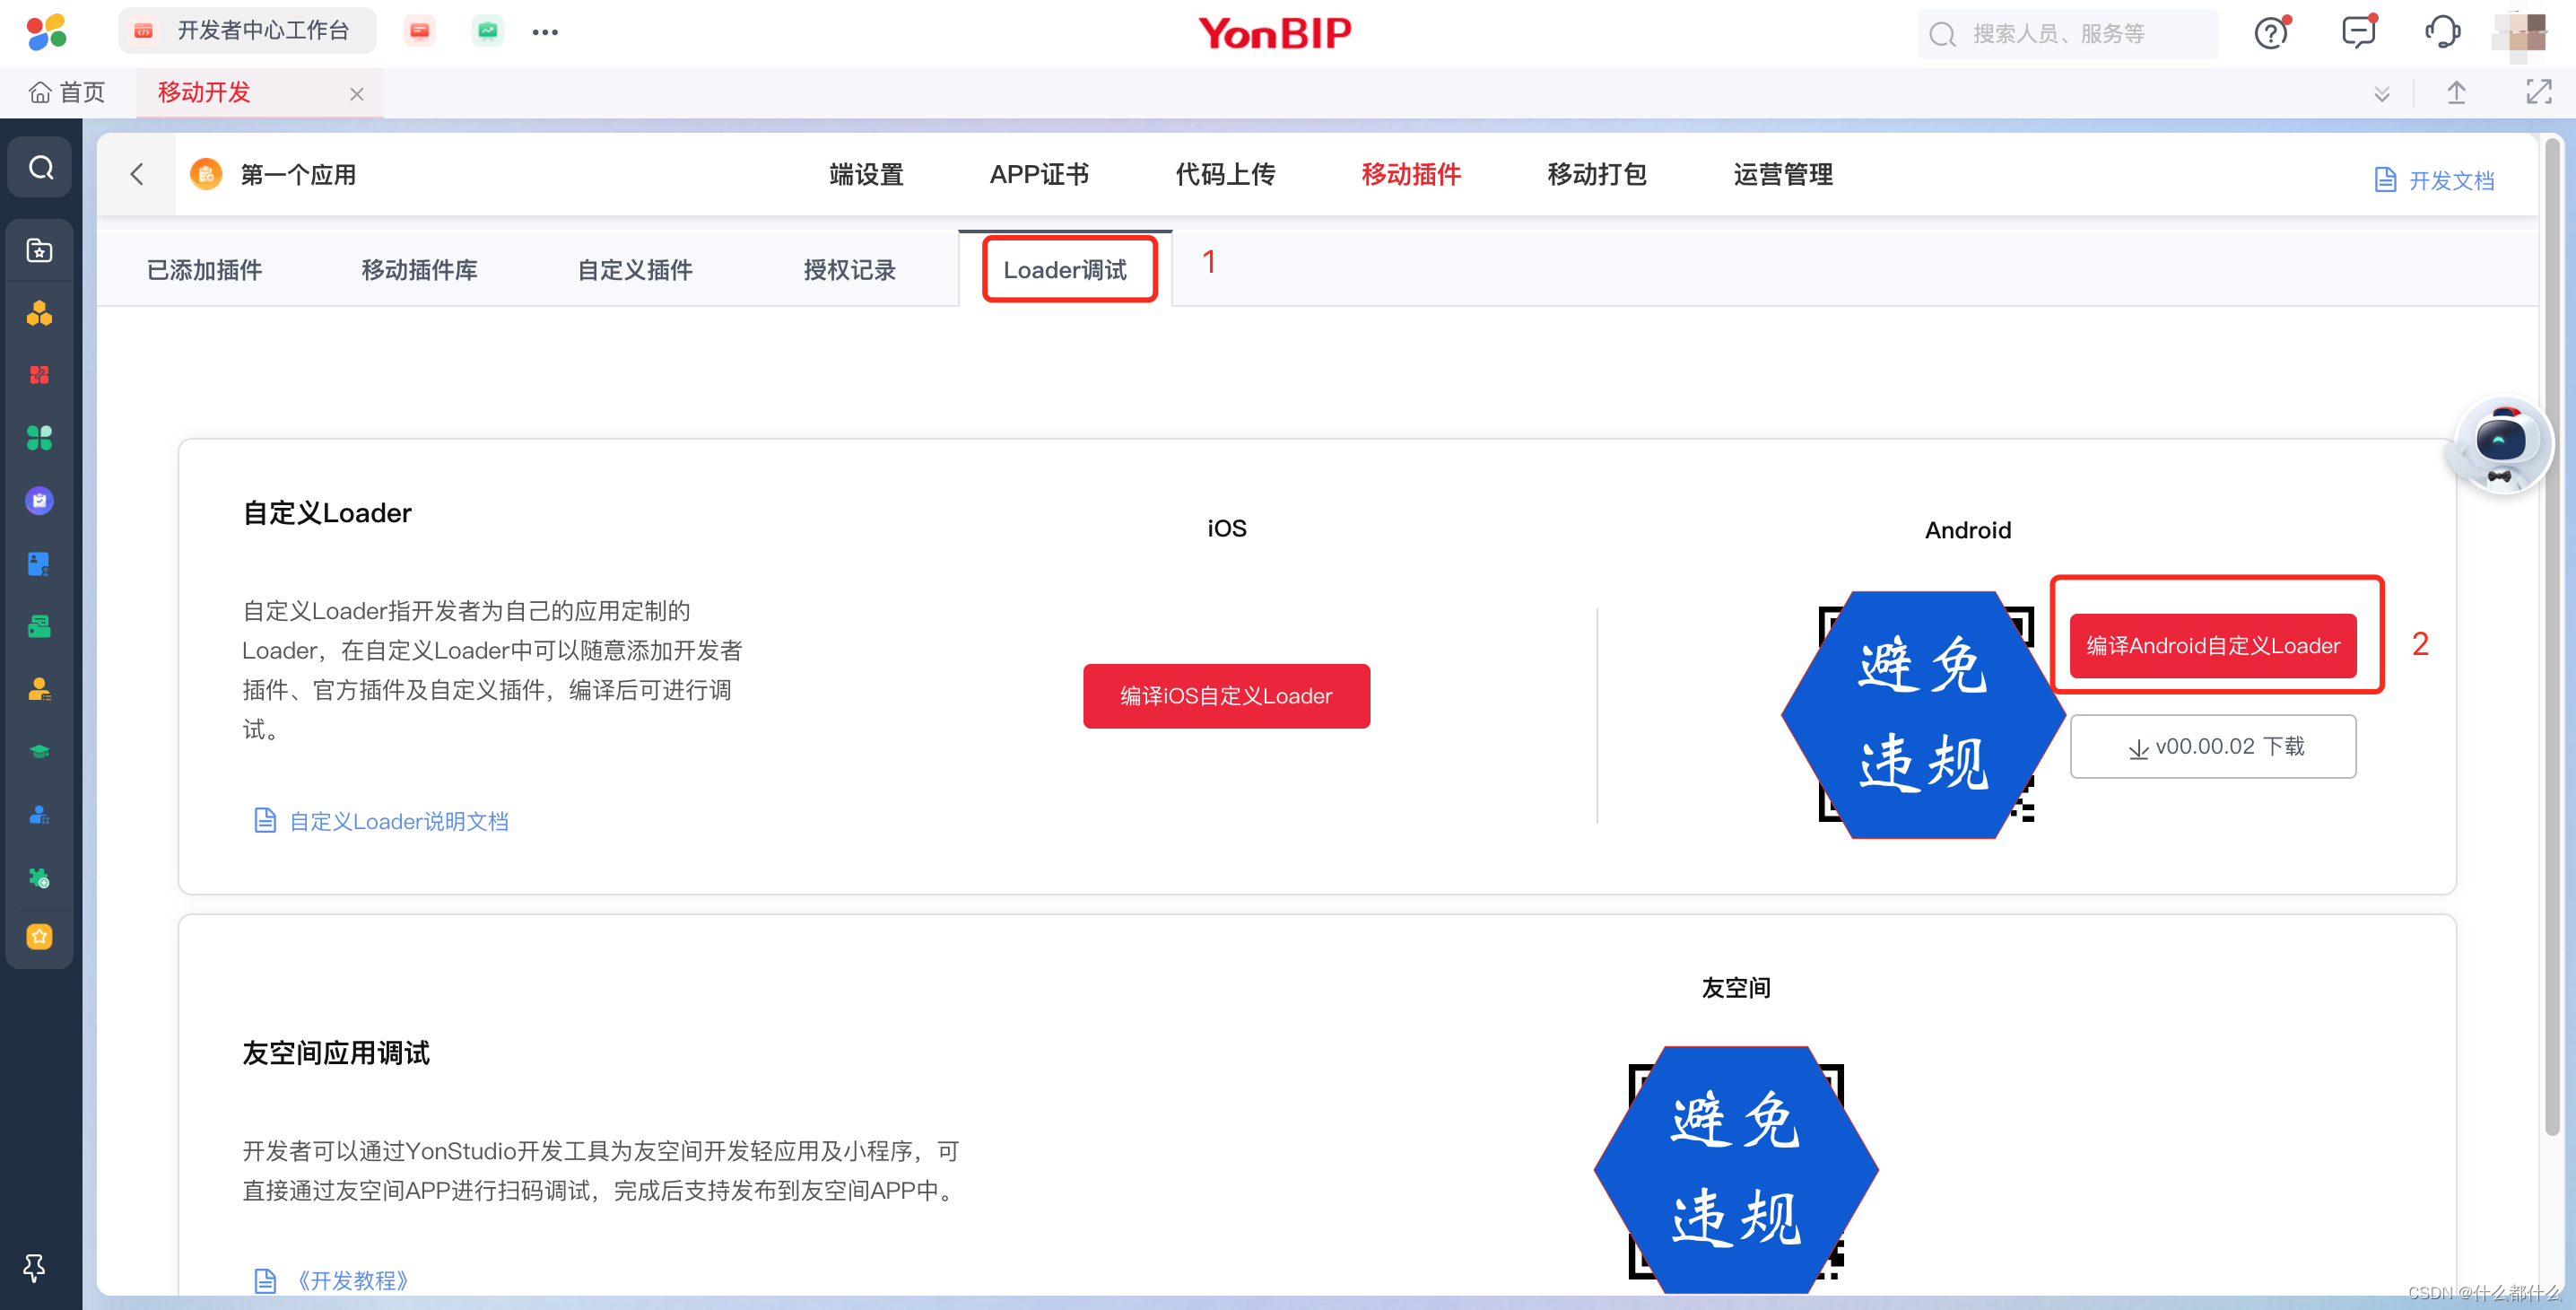2576x1310 pixels.
Task: Open the purple clipboard task icon in sidebar
Action: [39, 500]
